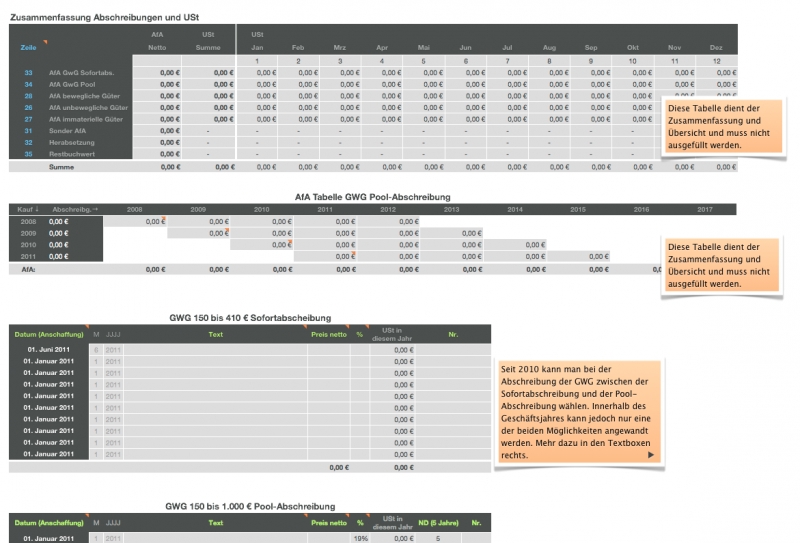Select the Jan column header in the summary table
800x543 pixels.
click(257, 47)
